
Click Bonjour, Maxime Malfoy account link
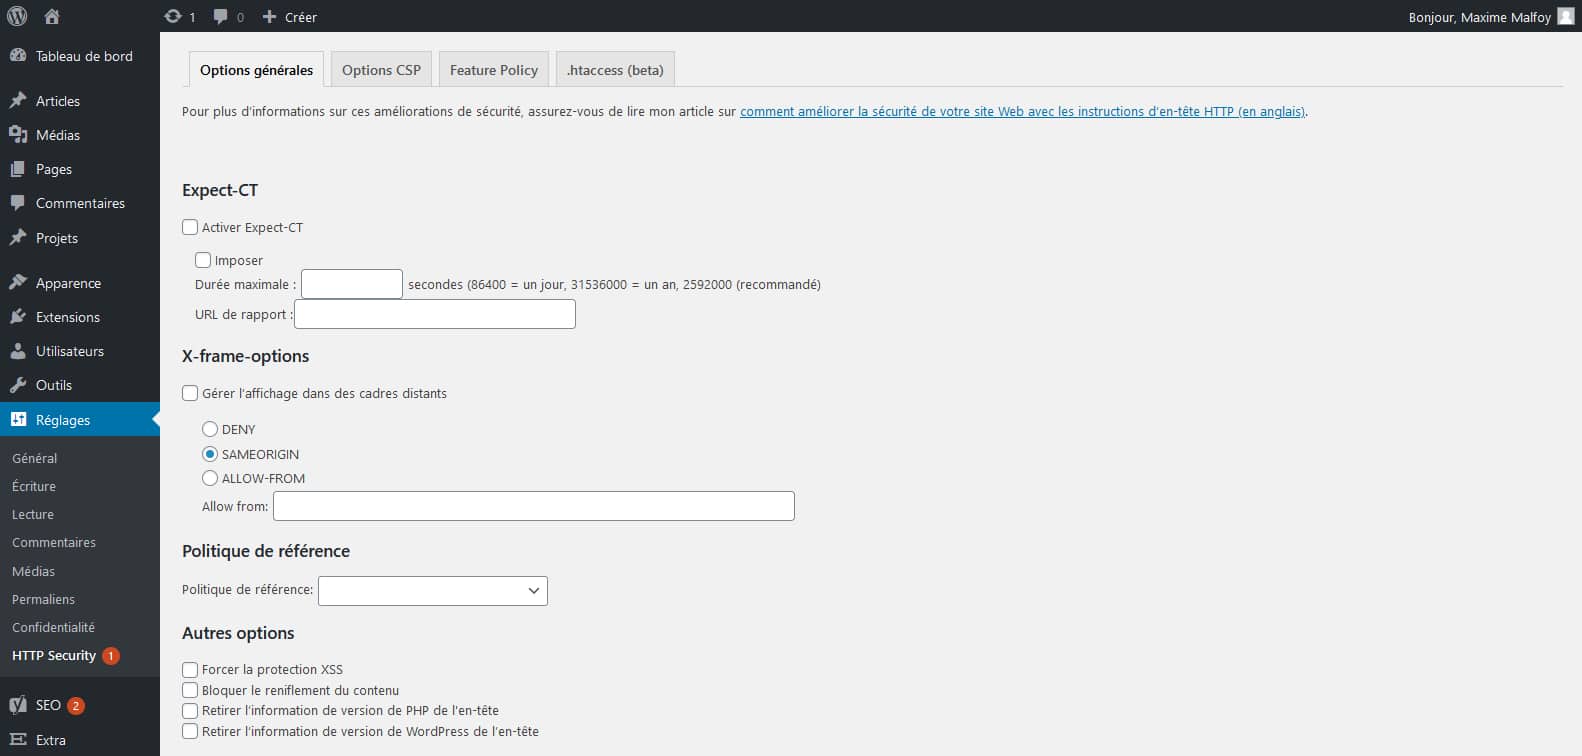(1480, 17)
